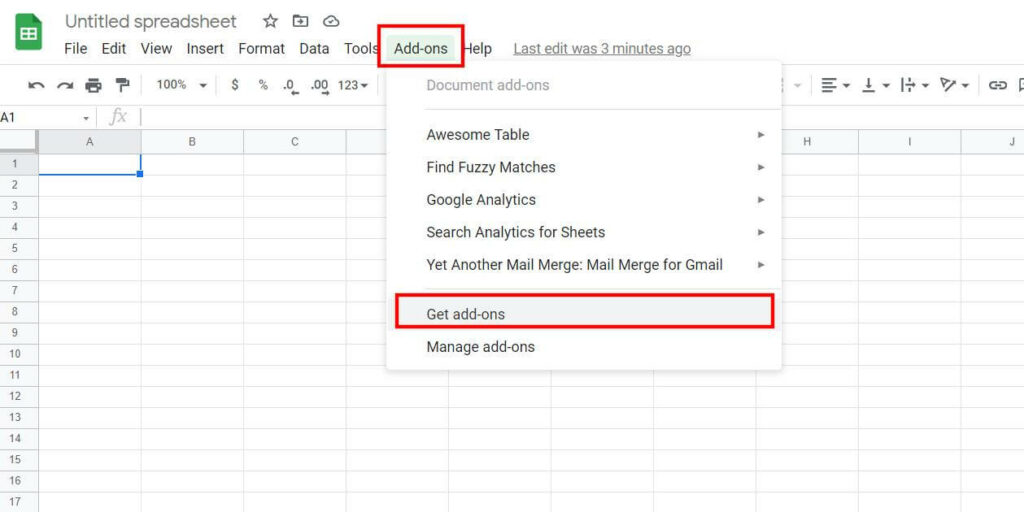Image resolution: width=1024 pixels, height=512 pixels.
Task: Increase decimal places
Action: click(x=320, y=86)
